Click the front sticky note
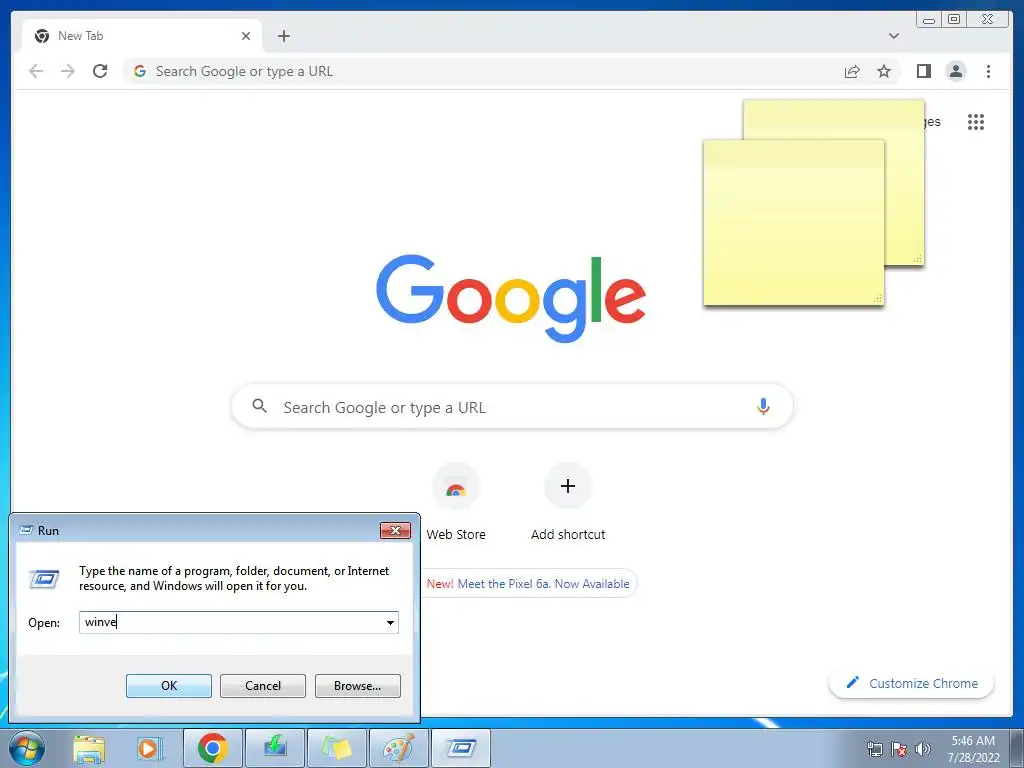 coord(793,223)
